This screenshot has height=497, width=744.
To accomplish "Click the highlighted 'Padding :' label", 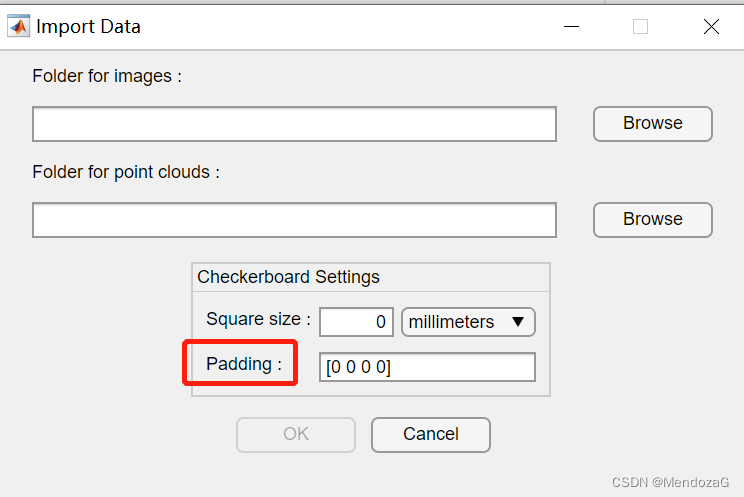I will pos(244,364).
